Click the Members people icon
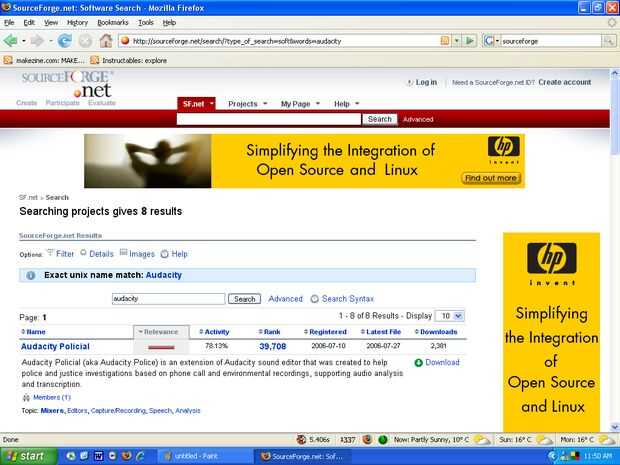Screen dimensions: 620x465 (26, 398)
